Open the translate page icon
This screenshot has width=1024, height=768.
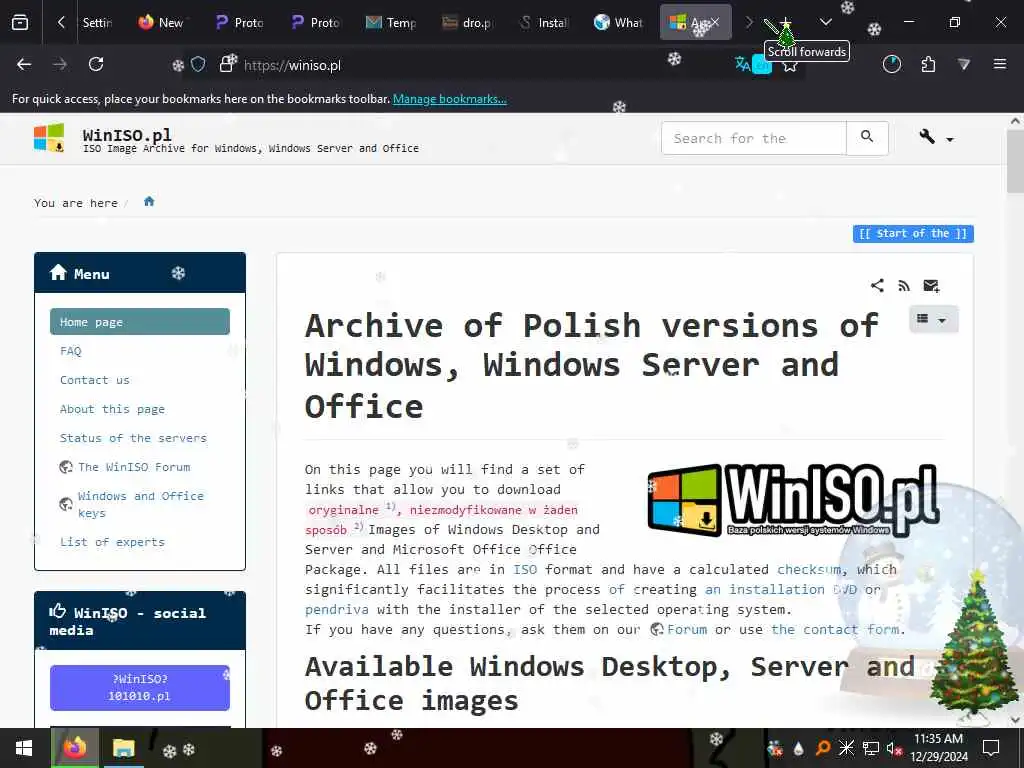click(x=742, y=64)
